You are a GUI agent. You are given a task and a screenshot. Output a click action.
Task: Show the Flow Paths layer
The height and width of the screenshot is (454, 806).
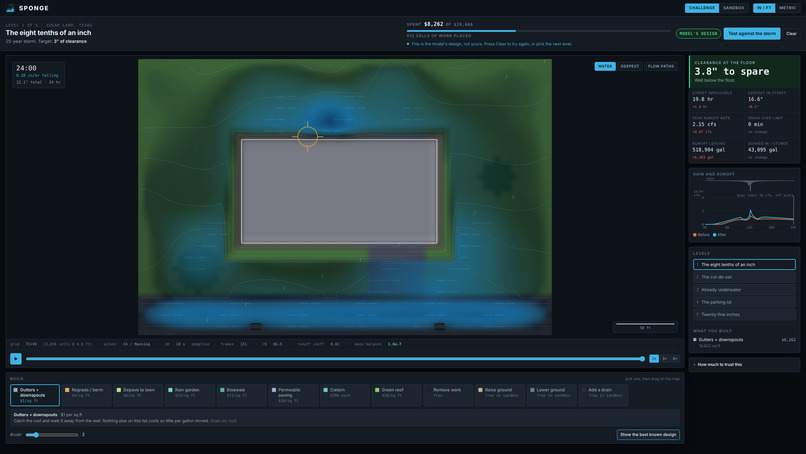point(661,66)
